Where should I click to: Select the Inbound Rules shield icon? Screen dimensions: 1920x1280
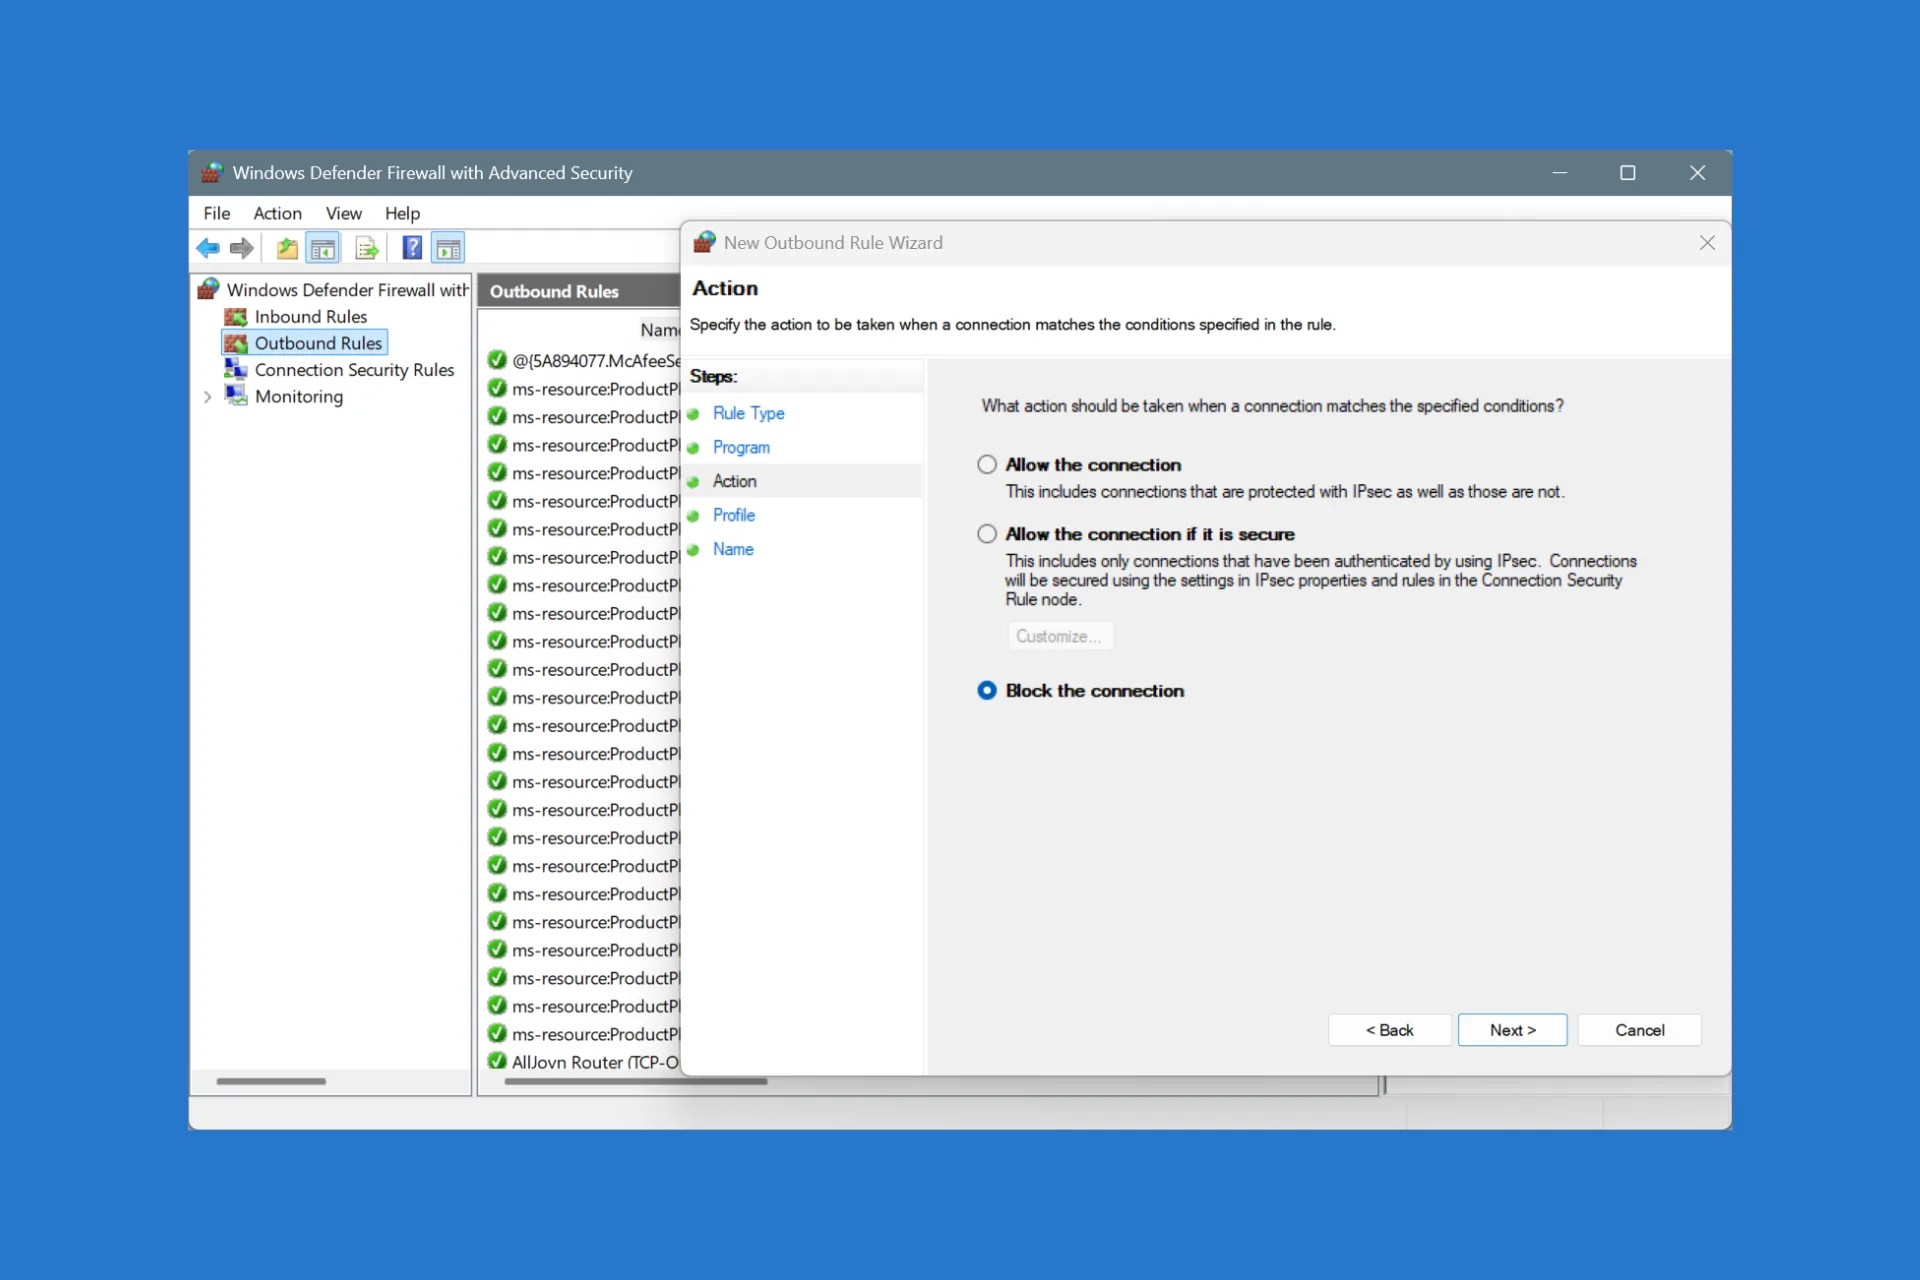(236, 316)
